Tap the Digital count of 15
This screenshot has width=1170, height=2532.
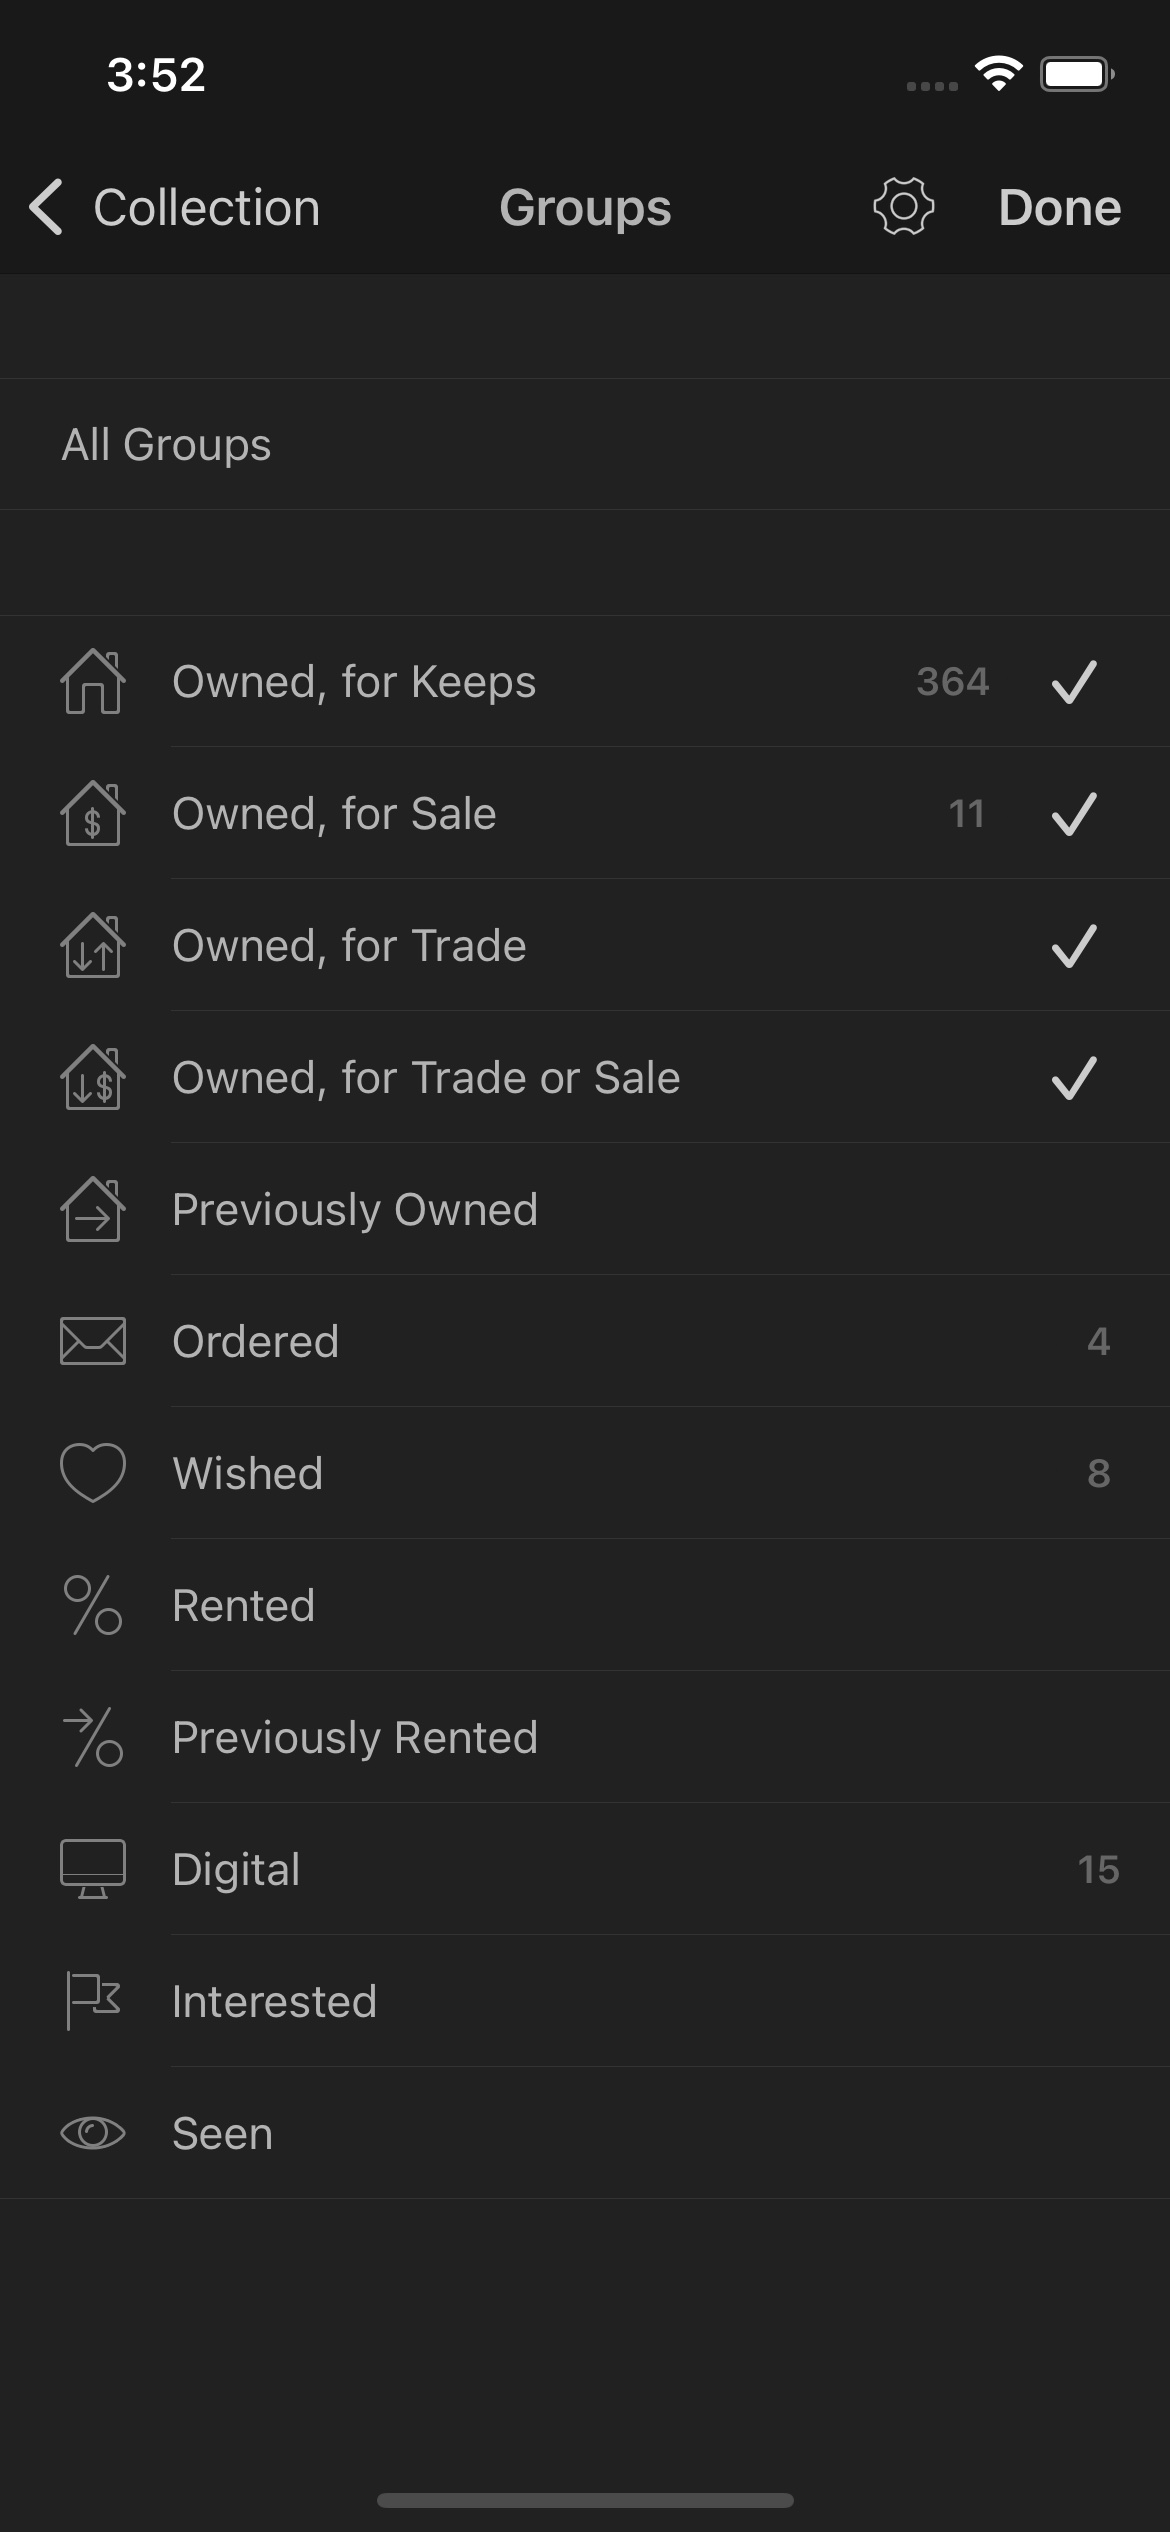pos(1098,1870)
